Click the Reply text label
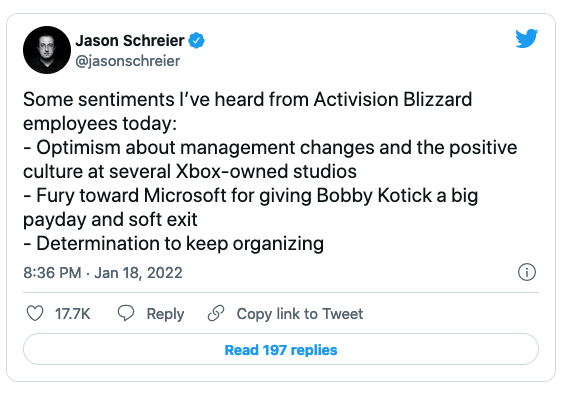 pos(165,314)
